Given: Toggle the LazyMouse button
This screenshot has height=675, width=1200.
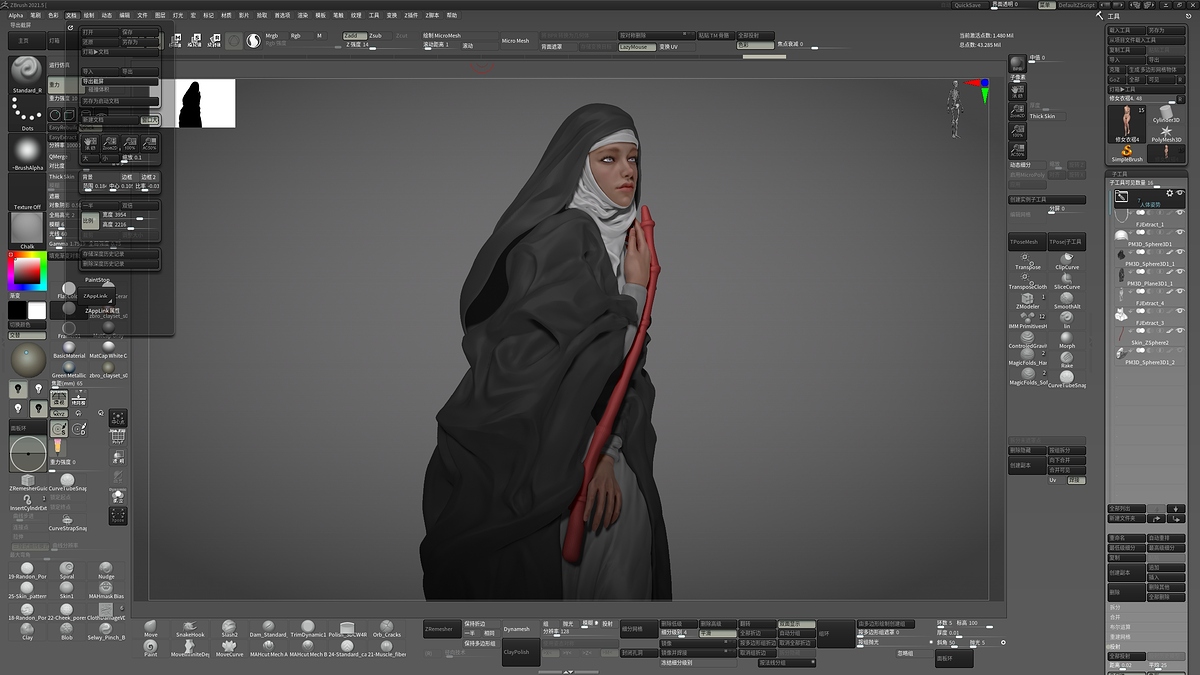Looking at the screenshot, I should 636,47.
